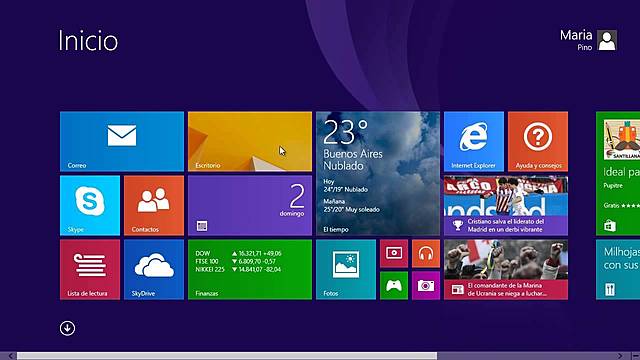Click the news icon on Ucrania tile
Viewport: 640px width, 360px height.
pyautogui.click(x=458, y=289)
